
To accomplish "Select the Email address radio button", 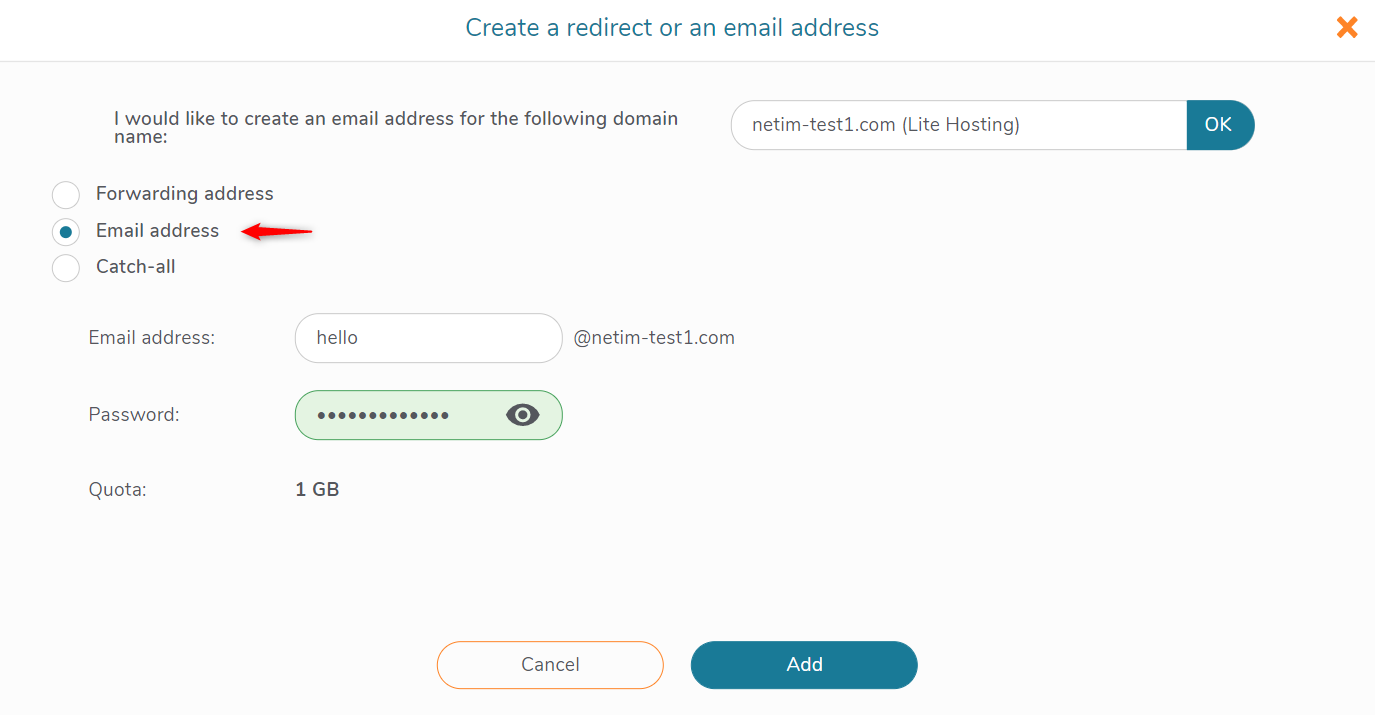I will [x=66, y=232].
